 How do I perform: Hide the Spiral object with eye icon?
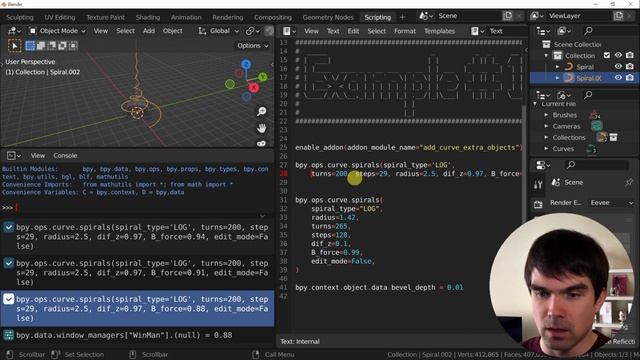click(618, 66)
